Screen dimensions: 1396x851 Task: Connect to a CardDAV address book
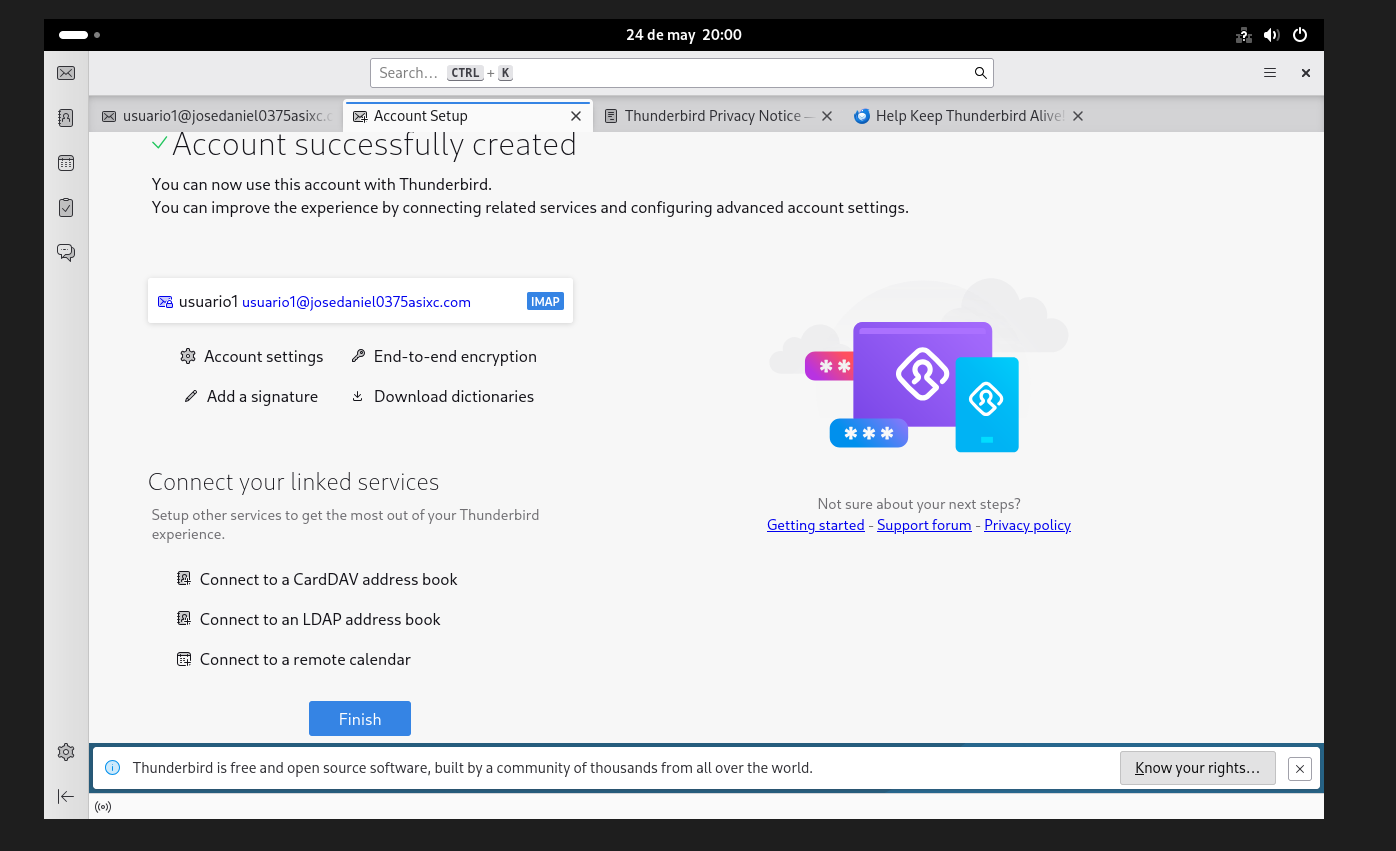317,579
